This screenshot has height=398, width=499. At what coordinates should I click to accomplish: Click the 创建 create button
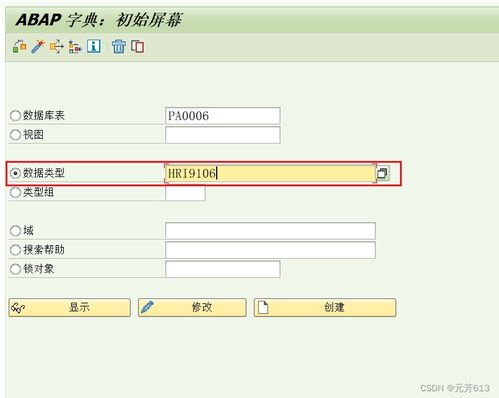[325, 307]
